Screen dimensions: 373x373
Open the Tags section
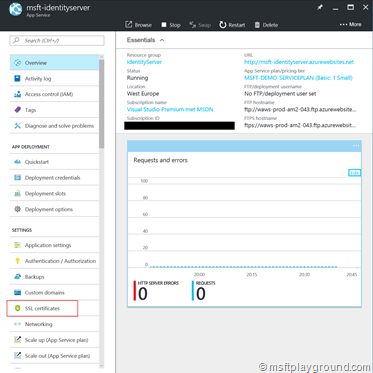click(x=54, y=110)
